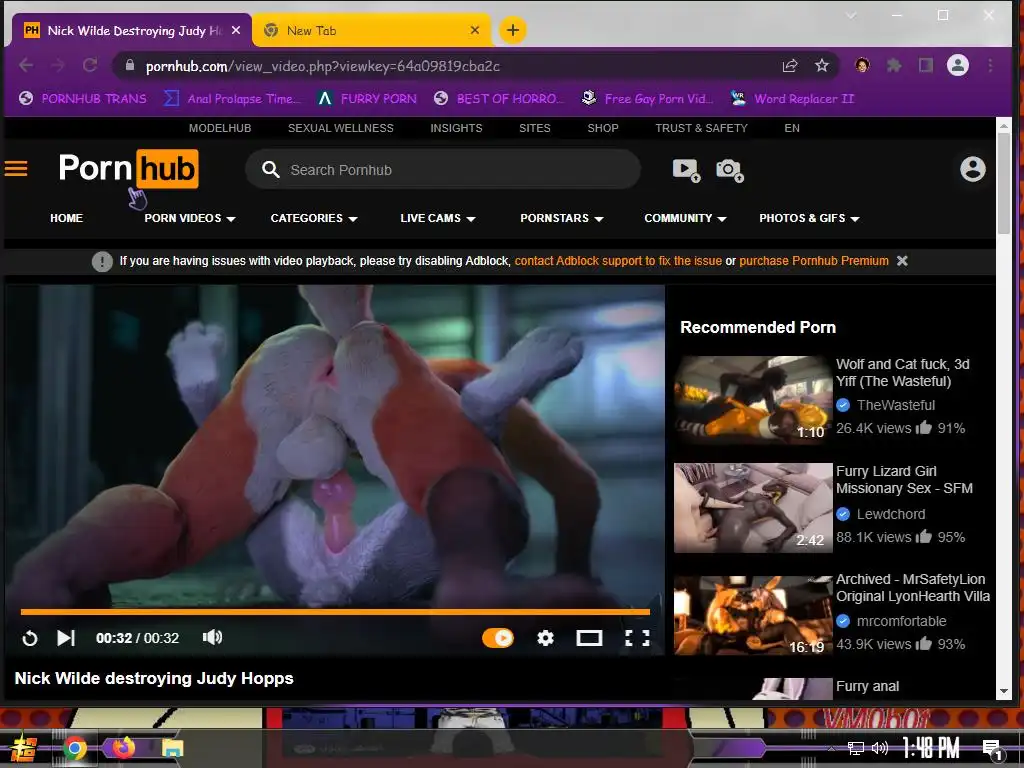The height and width of the screenshot is (768, 1024).
Task: Open Chrome profile avatar button
Action: (958, 65)
